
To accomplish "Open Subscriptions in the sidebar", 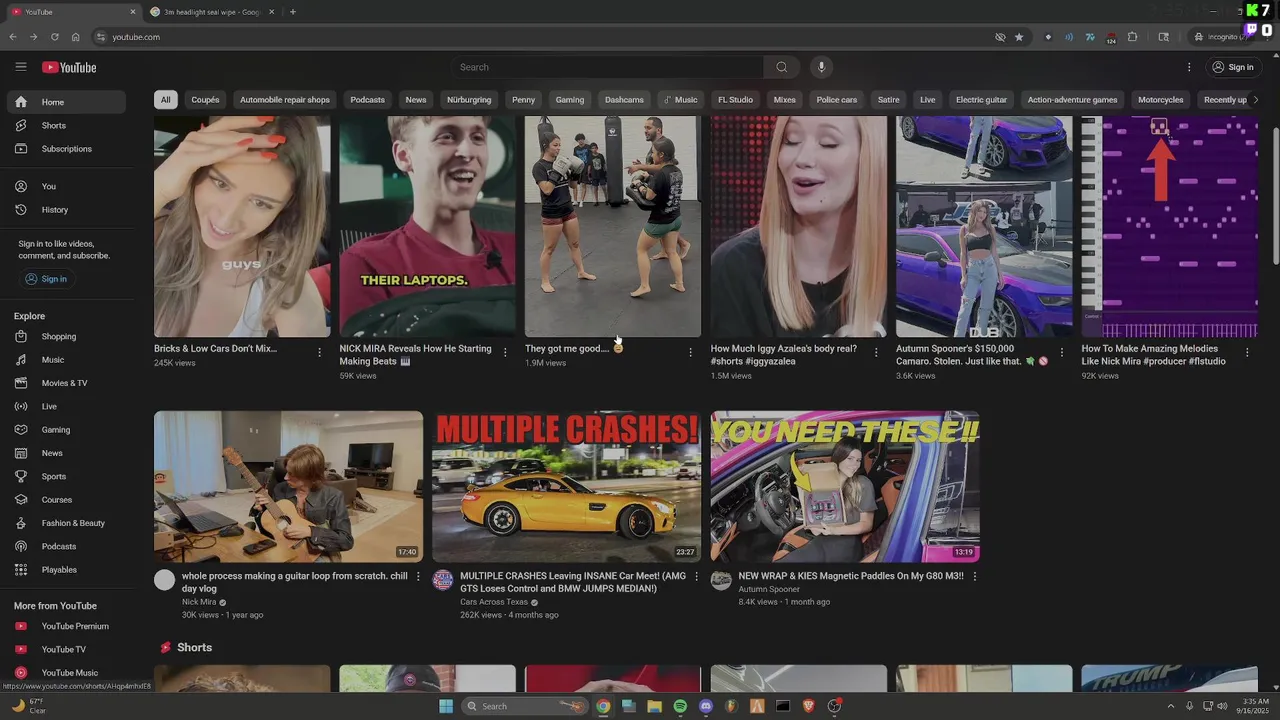I will 66,149.
